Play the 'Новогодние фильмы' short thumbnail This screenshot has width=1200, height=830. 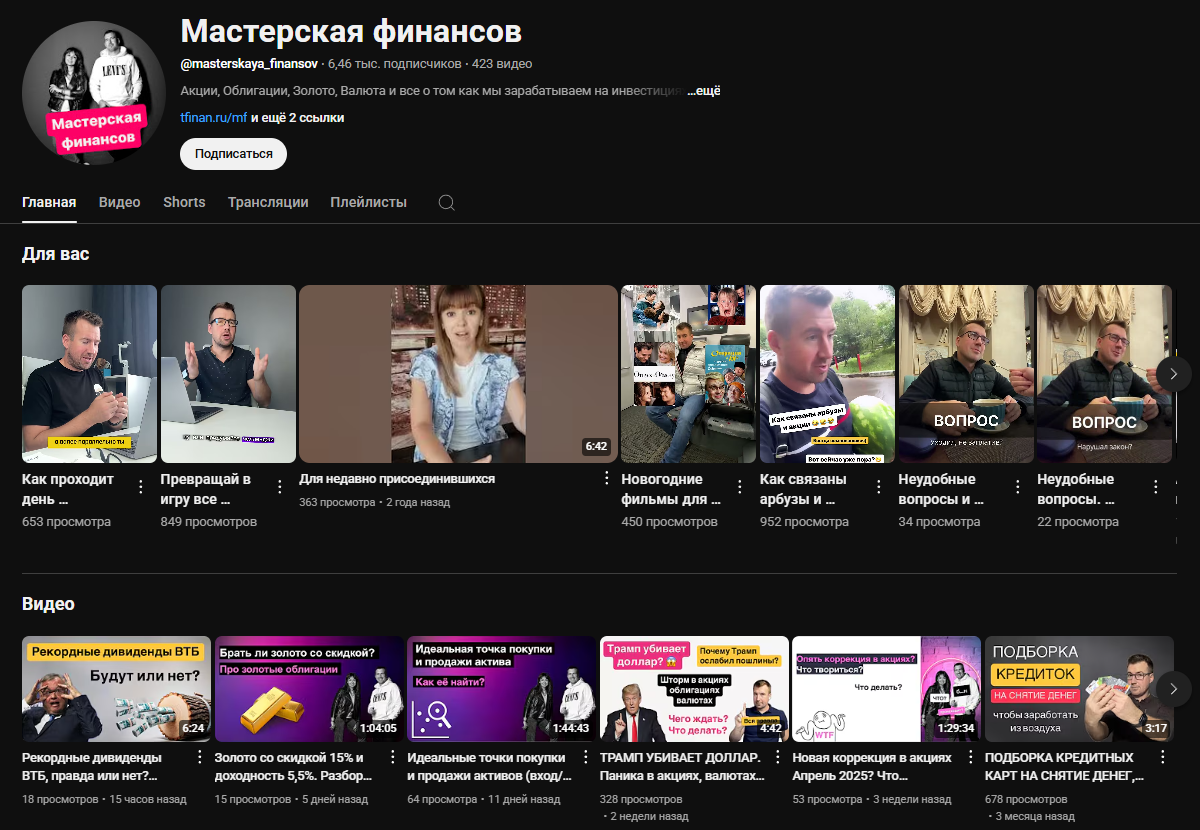(688, 374)
